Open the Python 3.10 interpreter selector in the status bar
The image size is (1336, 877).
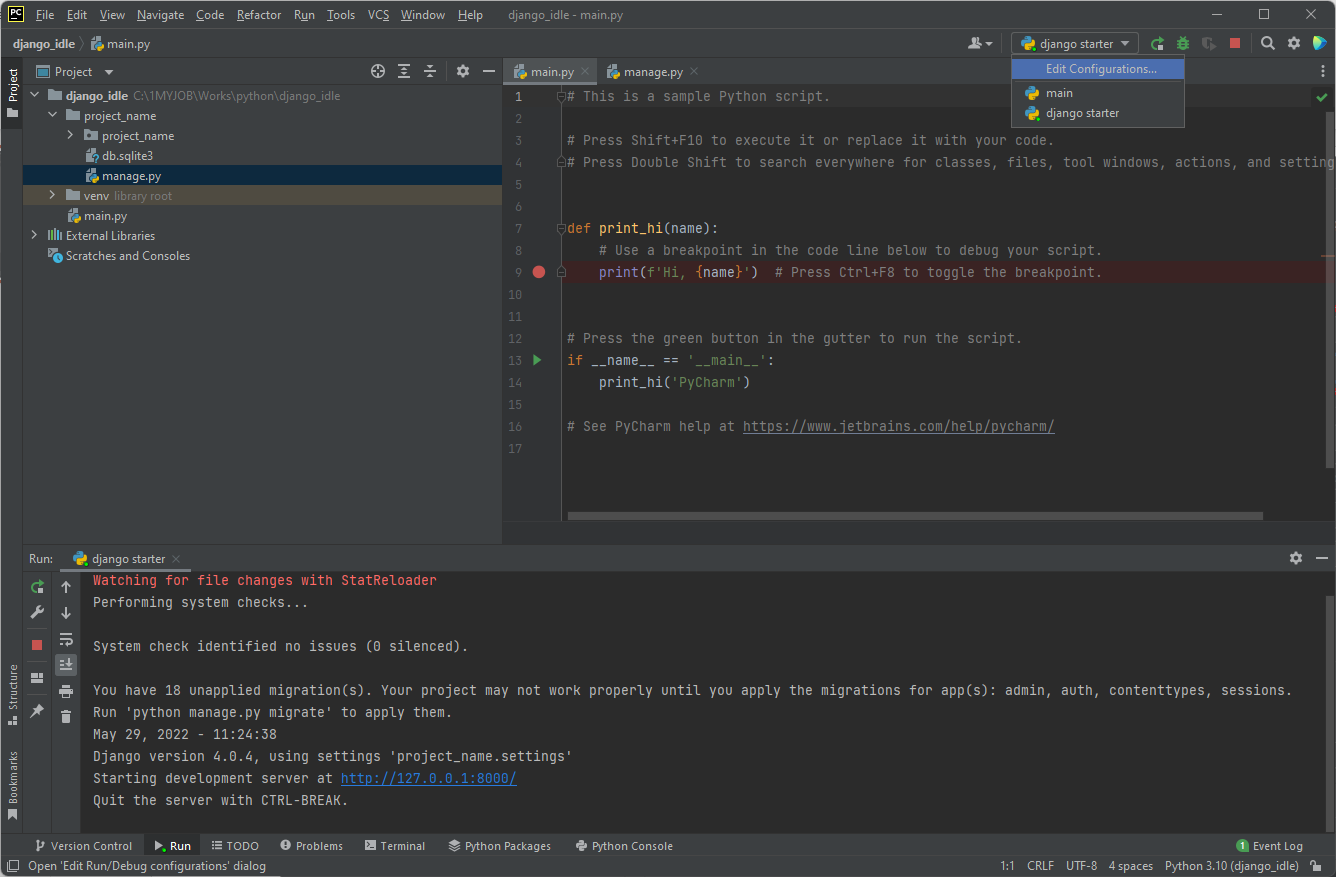(x=1232, y=866)
